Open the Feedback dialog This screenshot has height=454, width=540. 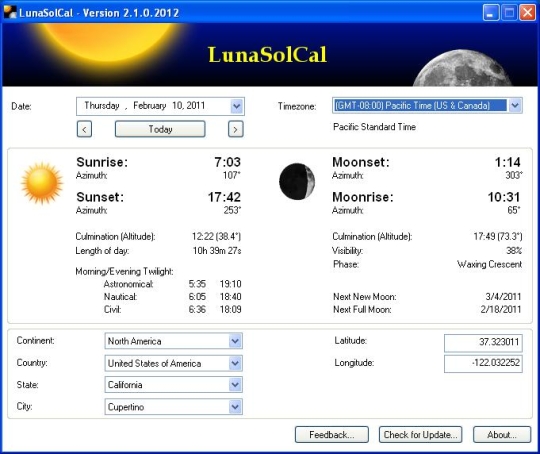(x=332, y=435)
